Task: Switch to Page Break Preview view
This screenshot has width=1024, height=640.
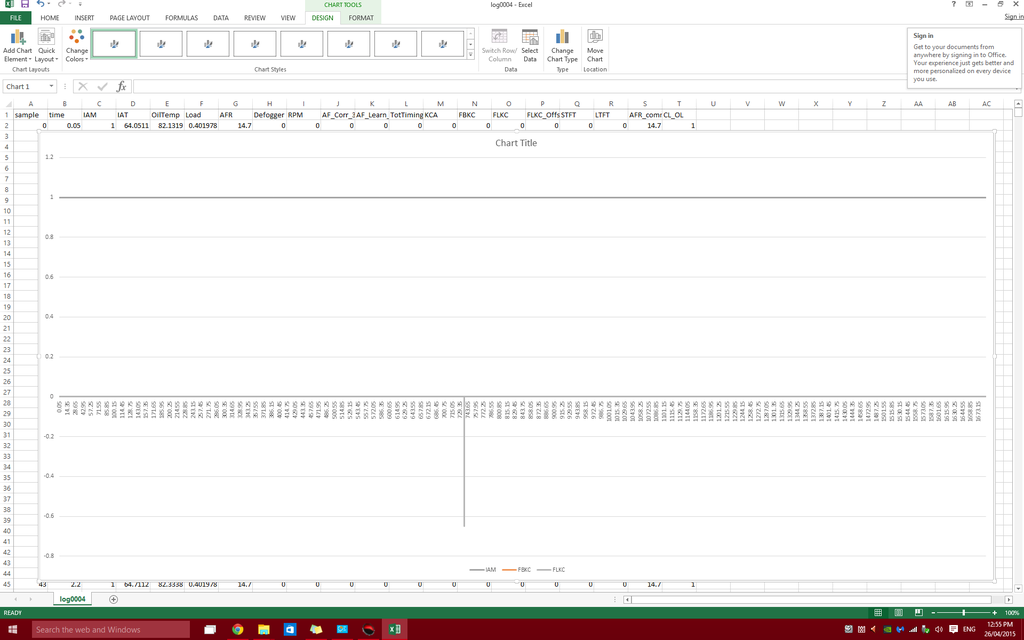Action: pyautogui.click(x=920, y=612)
